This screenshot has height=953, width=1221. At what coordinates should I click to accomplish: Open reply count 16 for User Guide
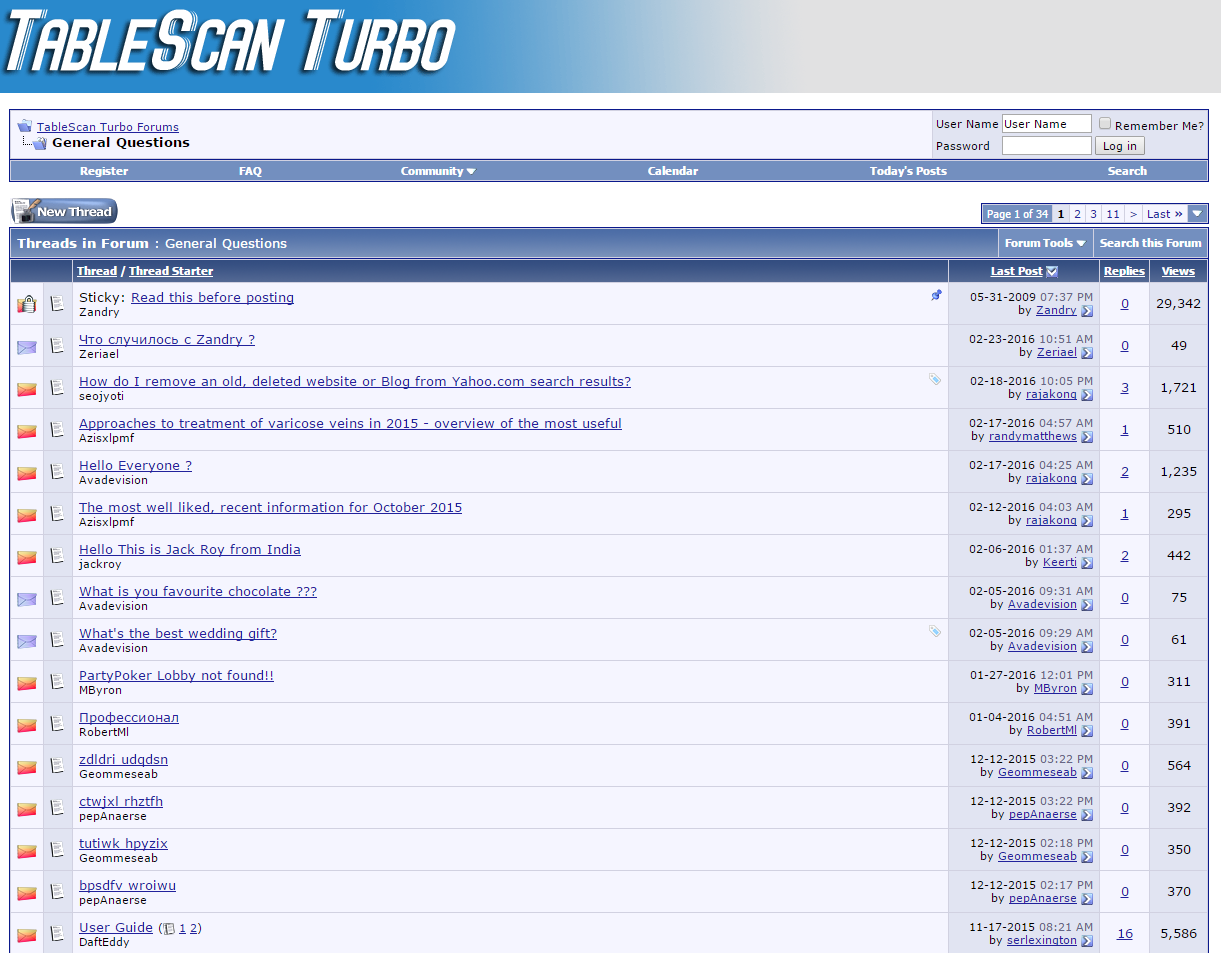pyautogui.click(x=1125, y=934)
